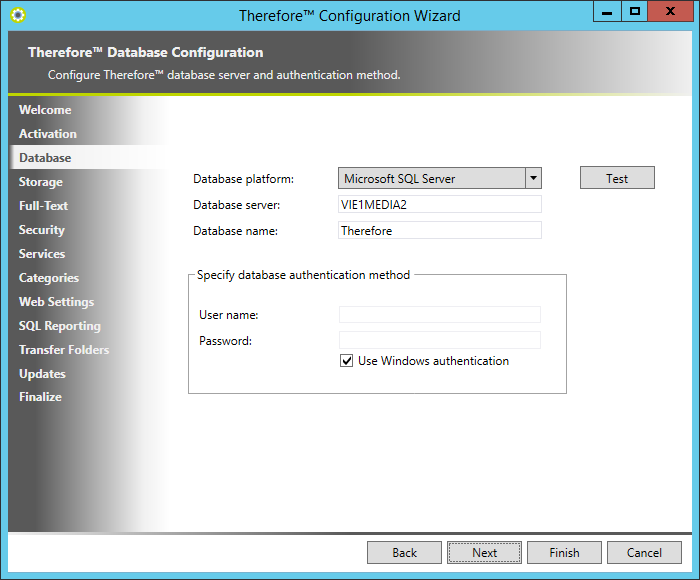700x580 pixels.
Task: Maximize the Configuration Wizard window
Action: tap(634, 11)
